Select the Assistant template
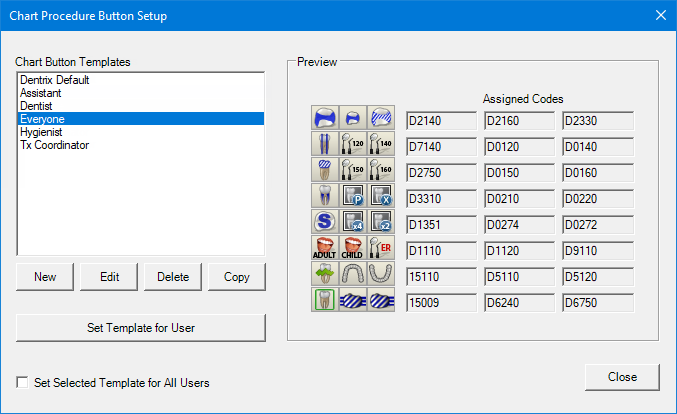The width and height of the screenshot is (677, 414). [x=141, y=93]
